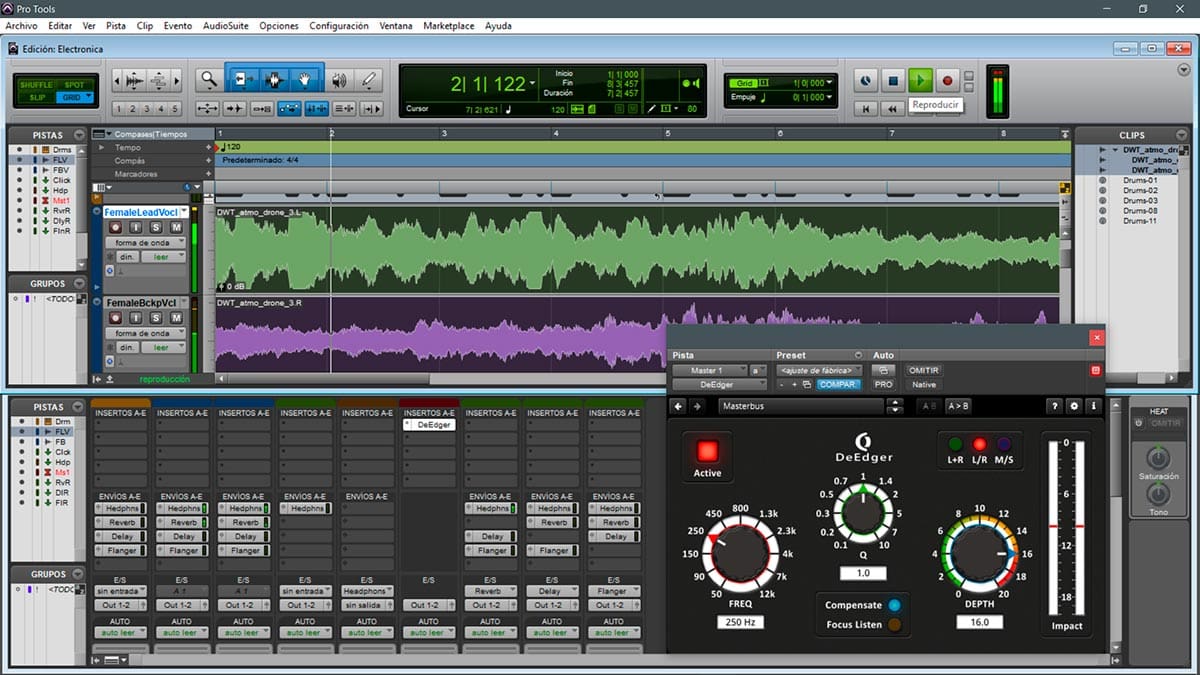Select the Grabber hand tool

tap(307, 80)
